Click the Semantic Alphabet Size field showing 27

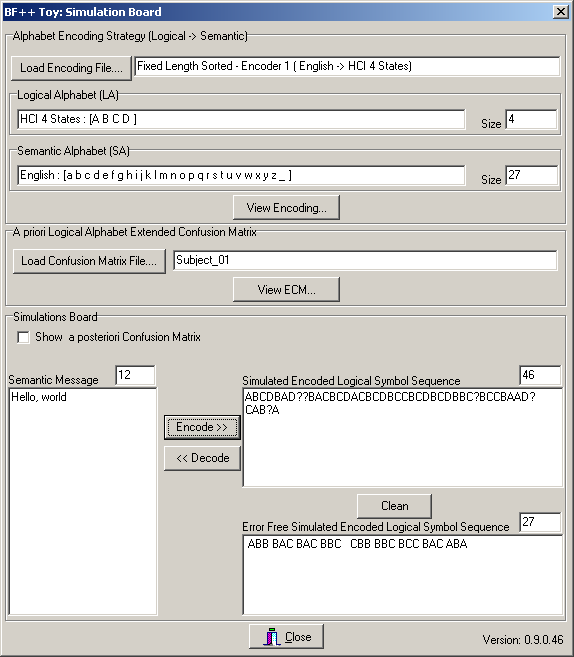(x=532, y=175)
